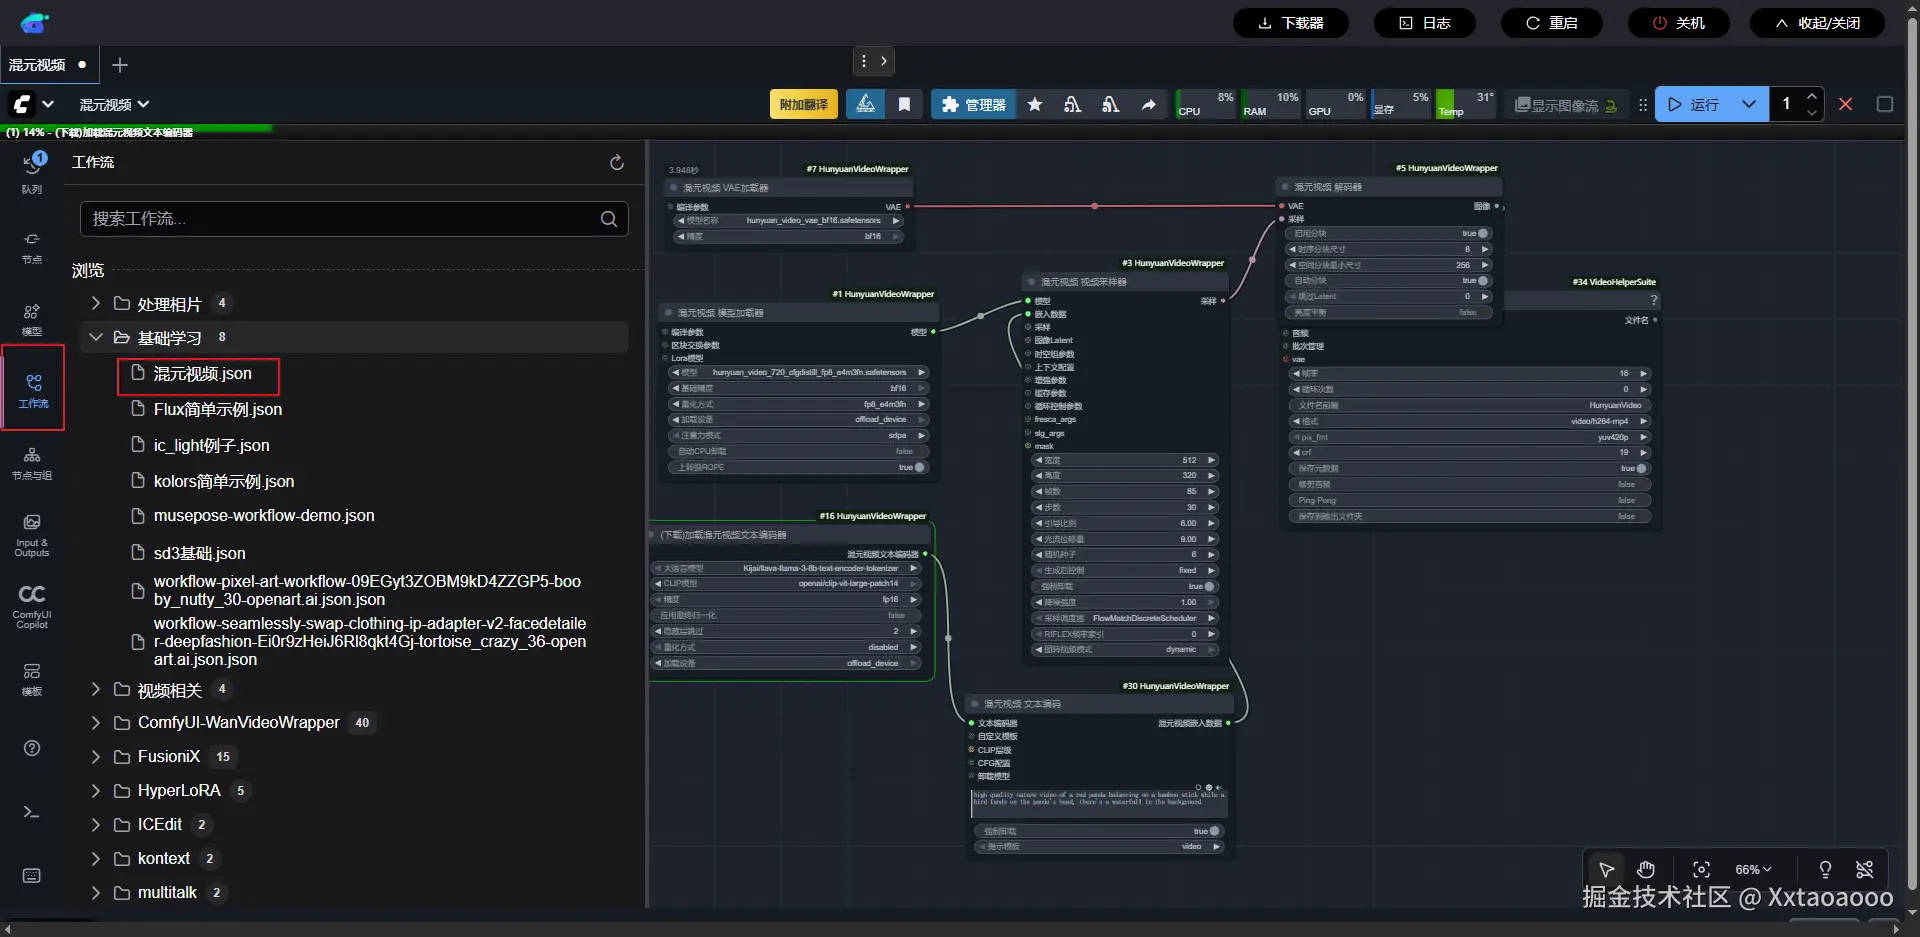This screenshot has width=1920, height=937.
Task: Click the 搜索工作流 search field
Action: click(354, 219)
